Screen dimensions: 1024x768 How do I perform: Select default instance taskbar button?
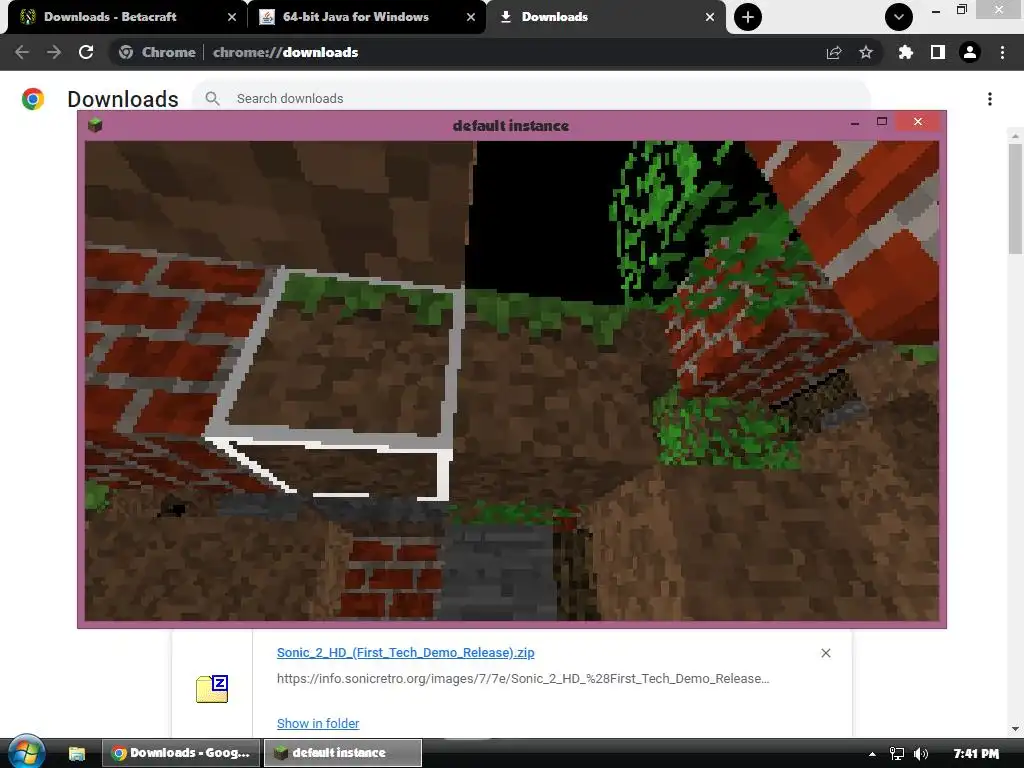tap(343, 753)
